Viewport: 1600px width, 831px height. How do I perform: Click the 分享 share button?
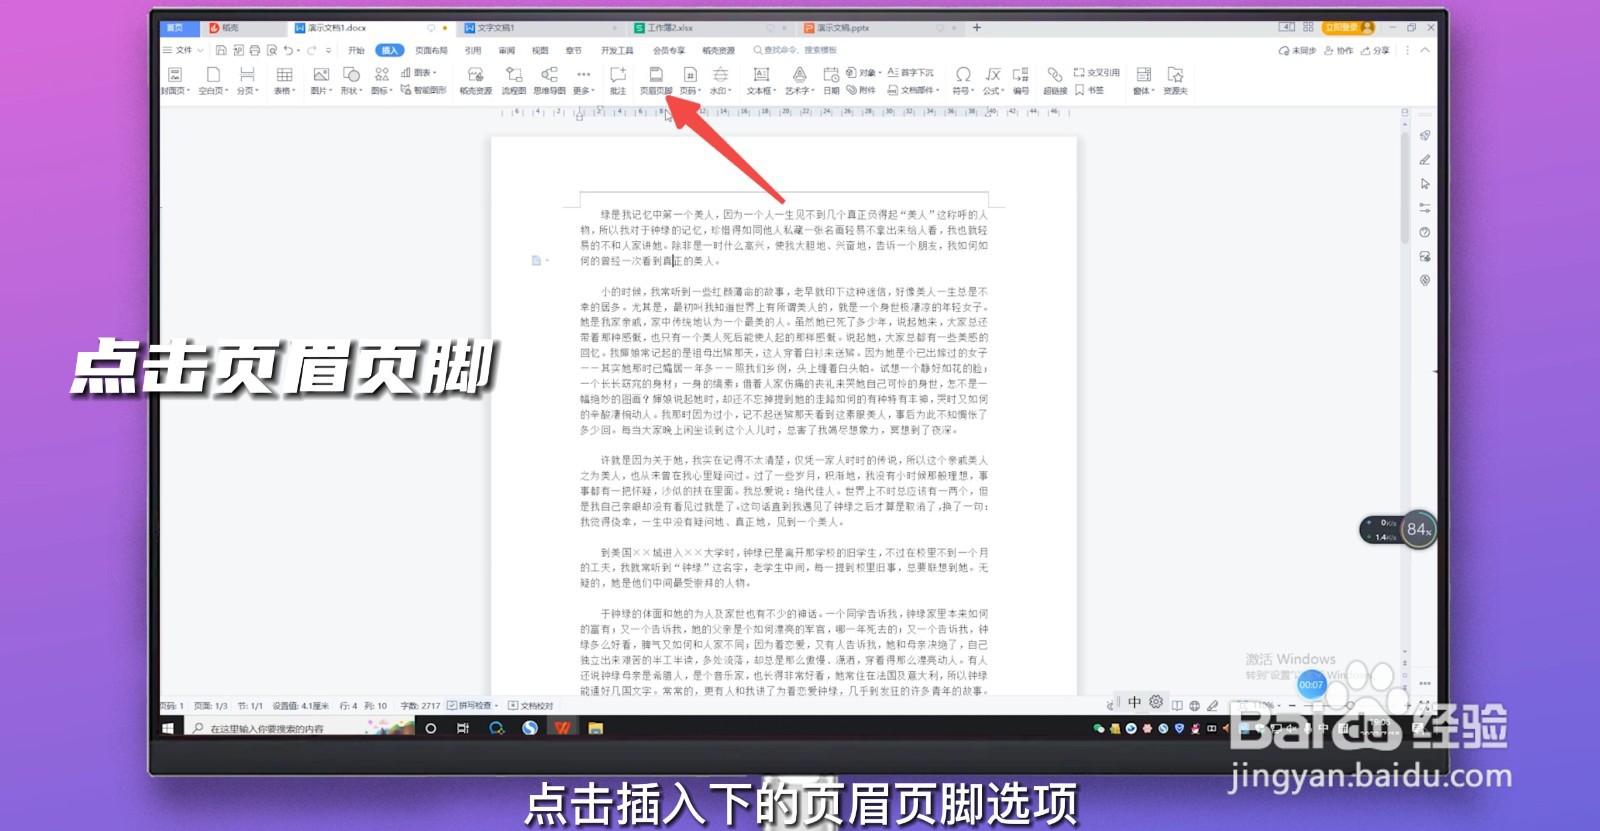tap(1375, 50)
